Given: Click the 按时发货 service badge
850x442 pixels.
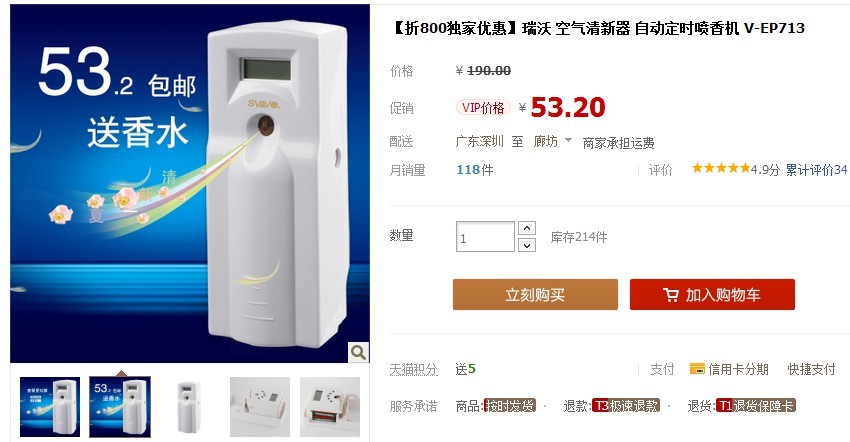Looking at the screenshot, I should click(510, 406).
